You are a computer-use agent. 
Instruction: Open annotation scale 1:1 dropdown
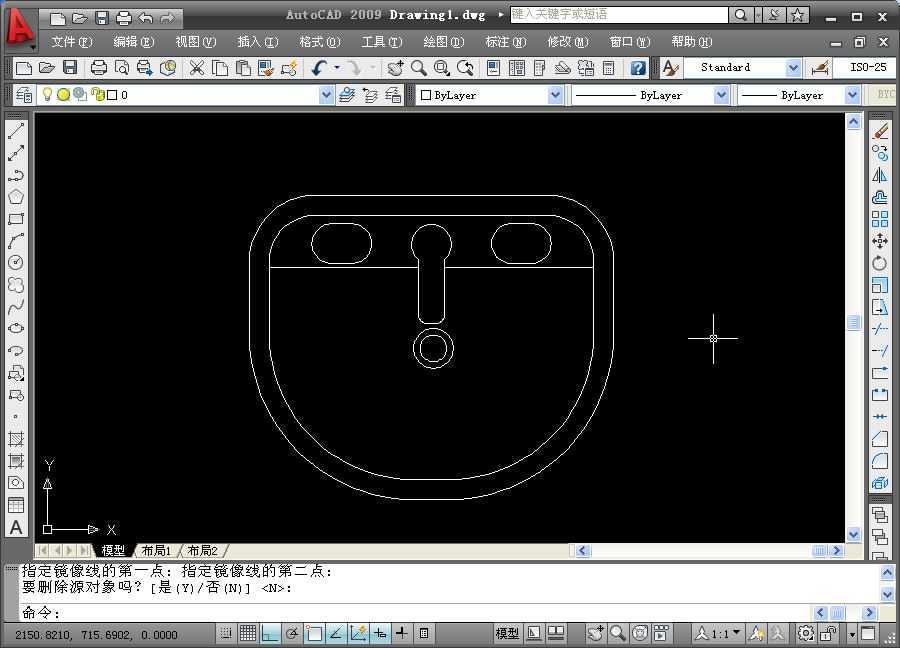(736, 632)
